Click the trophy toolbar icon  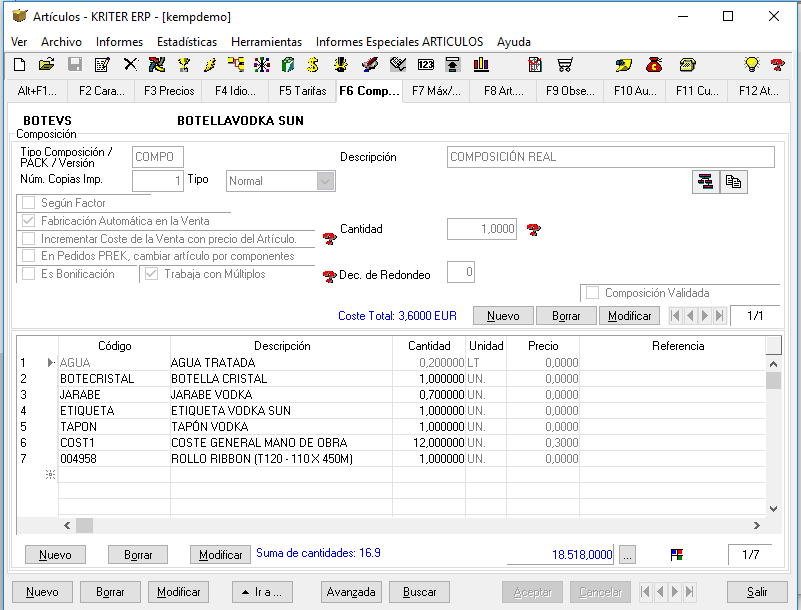coord(183,65)
